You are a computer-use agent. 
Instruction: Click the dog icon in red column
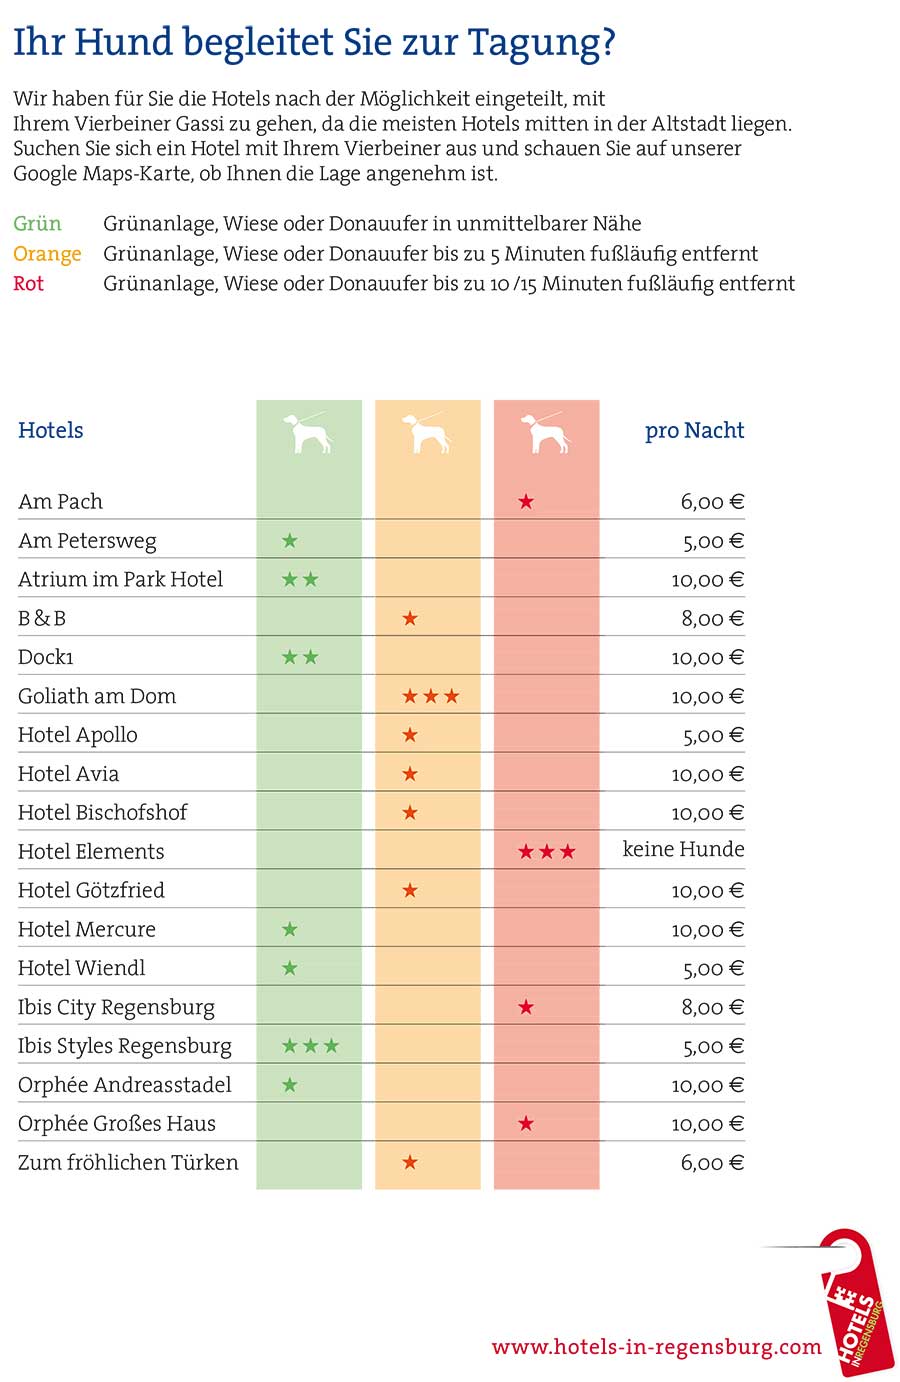546,434
